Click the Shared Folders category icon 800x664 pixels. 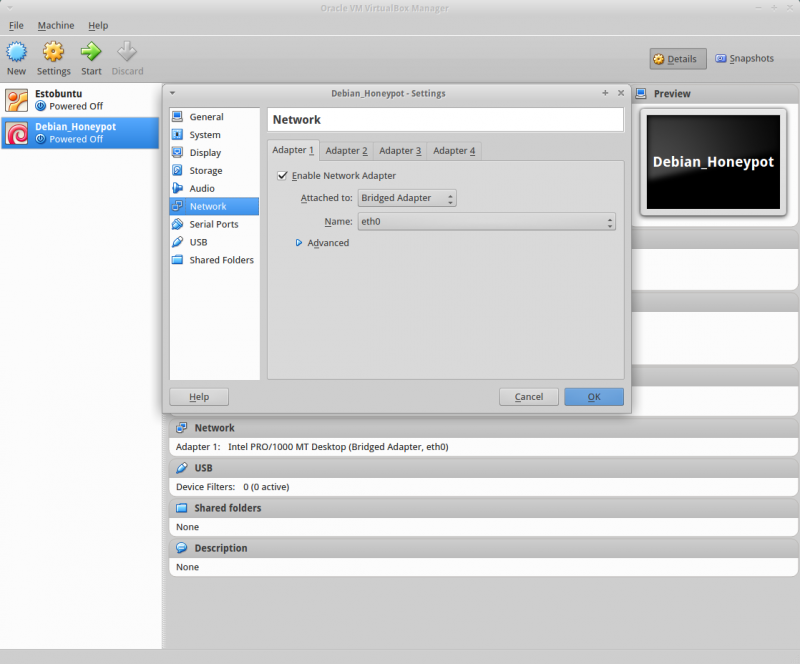(x=178, y=259)
